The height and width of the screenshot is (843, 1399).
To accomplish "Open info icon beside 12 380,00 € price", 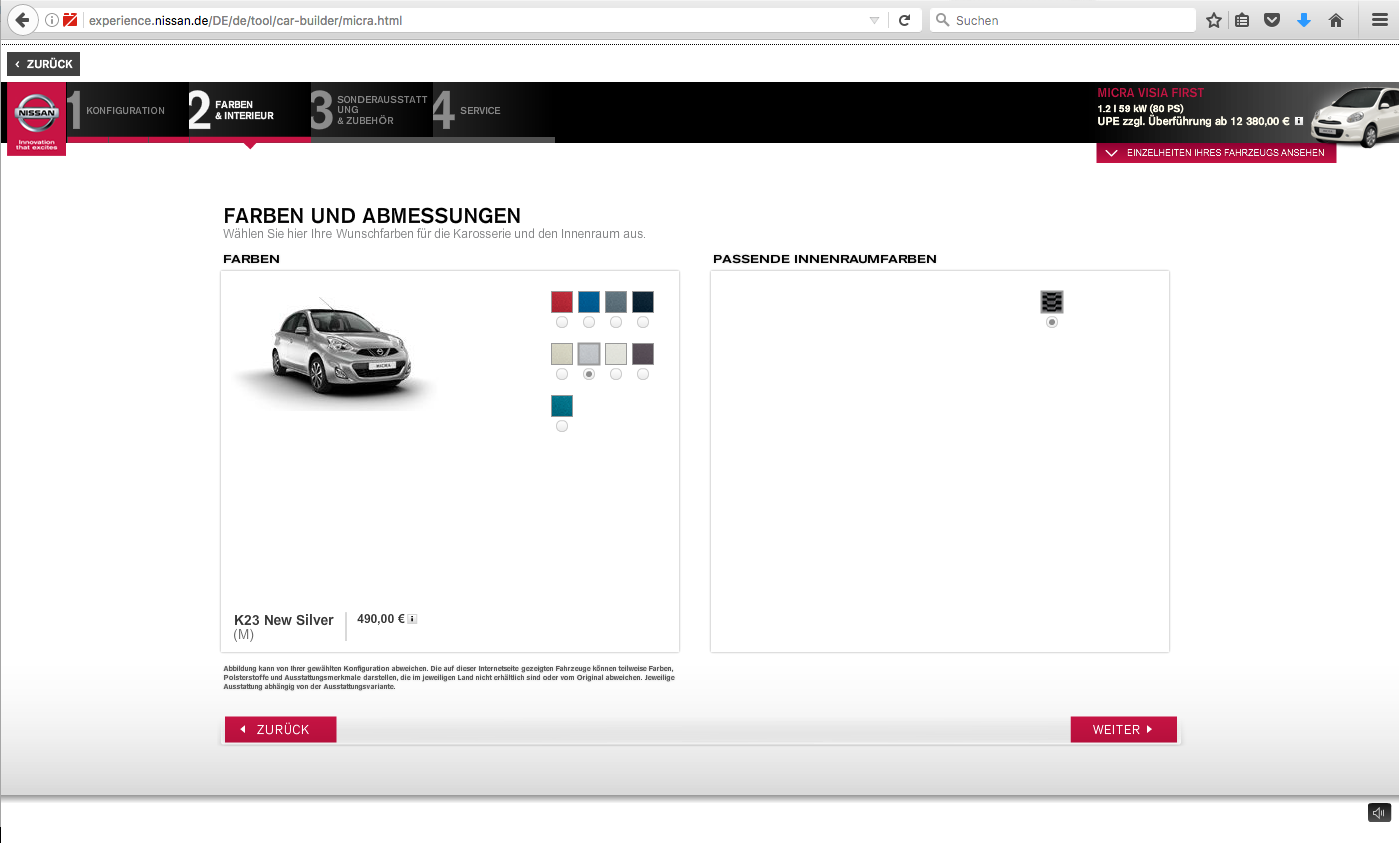I will pyautogui.click(x=1299, y=121).
